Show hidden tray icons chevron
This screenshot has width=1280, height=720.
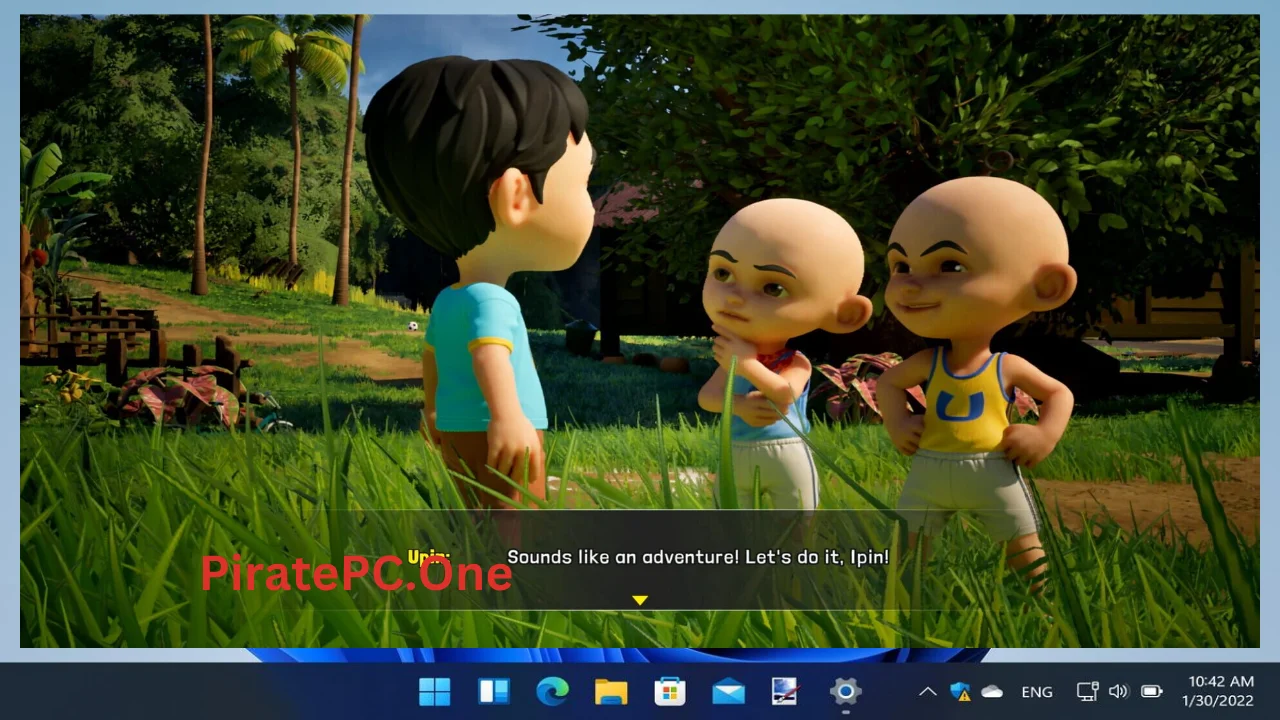(927, 691)
